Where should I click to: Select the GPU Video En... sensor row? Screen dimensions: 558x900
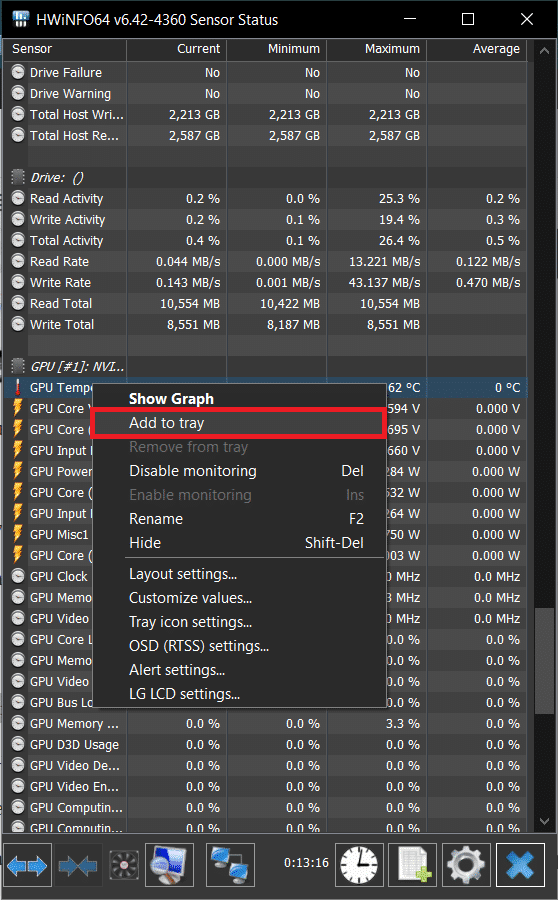click(266, 786)
